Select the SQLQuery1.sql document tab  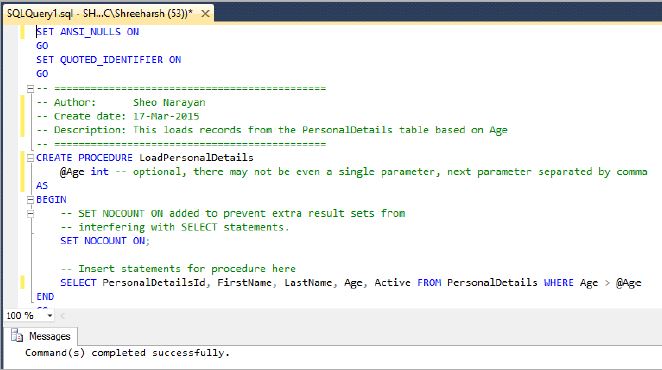(x=100, y=14)
